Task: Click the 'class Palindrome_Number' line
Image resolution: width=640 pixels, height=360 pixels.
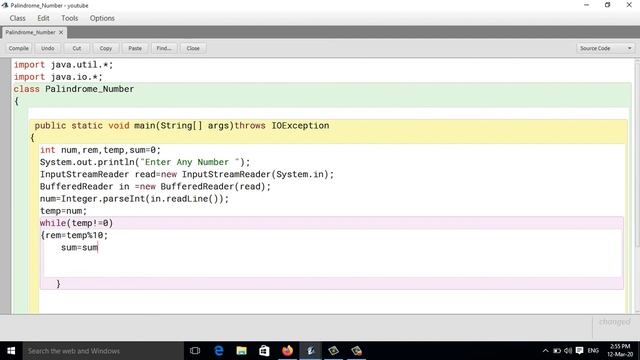Action: point(73,89)
